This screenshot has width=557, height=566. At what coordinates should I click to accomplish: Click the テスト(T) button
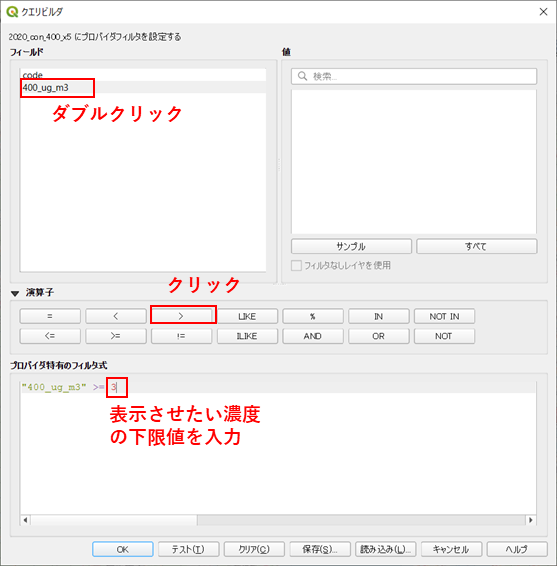[x=188, y=549]
